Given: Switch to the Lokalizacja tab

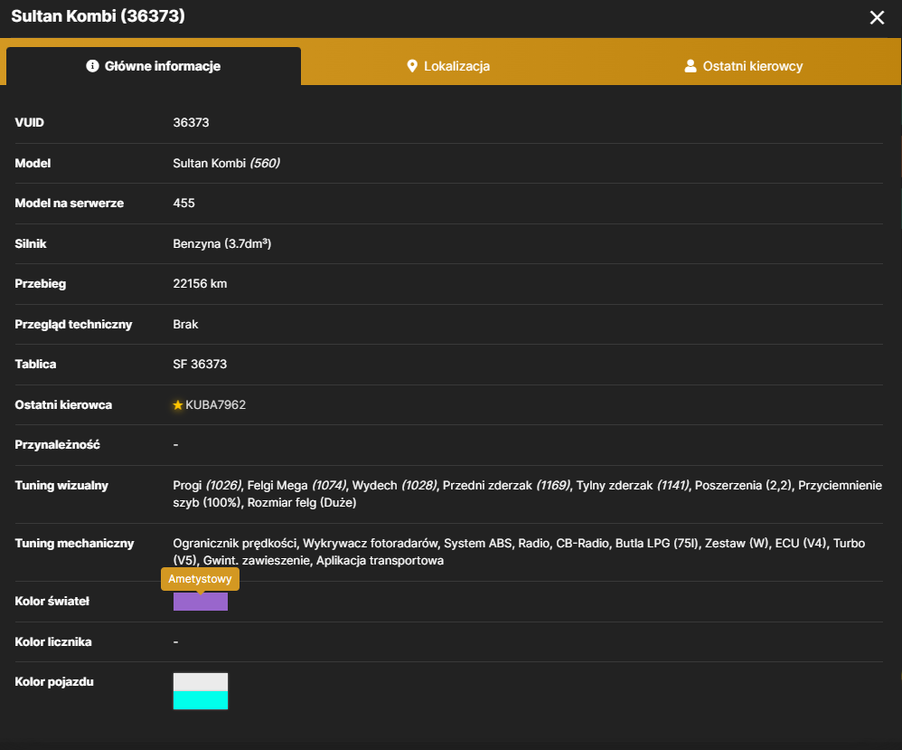Looking at the screenshot, I should [448, 66].
